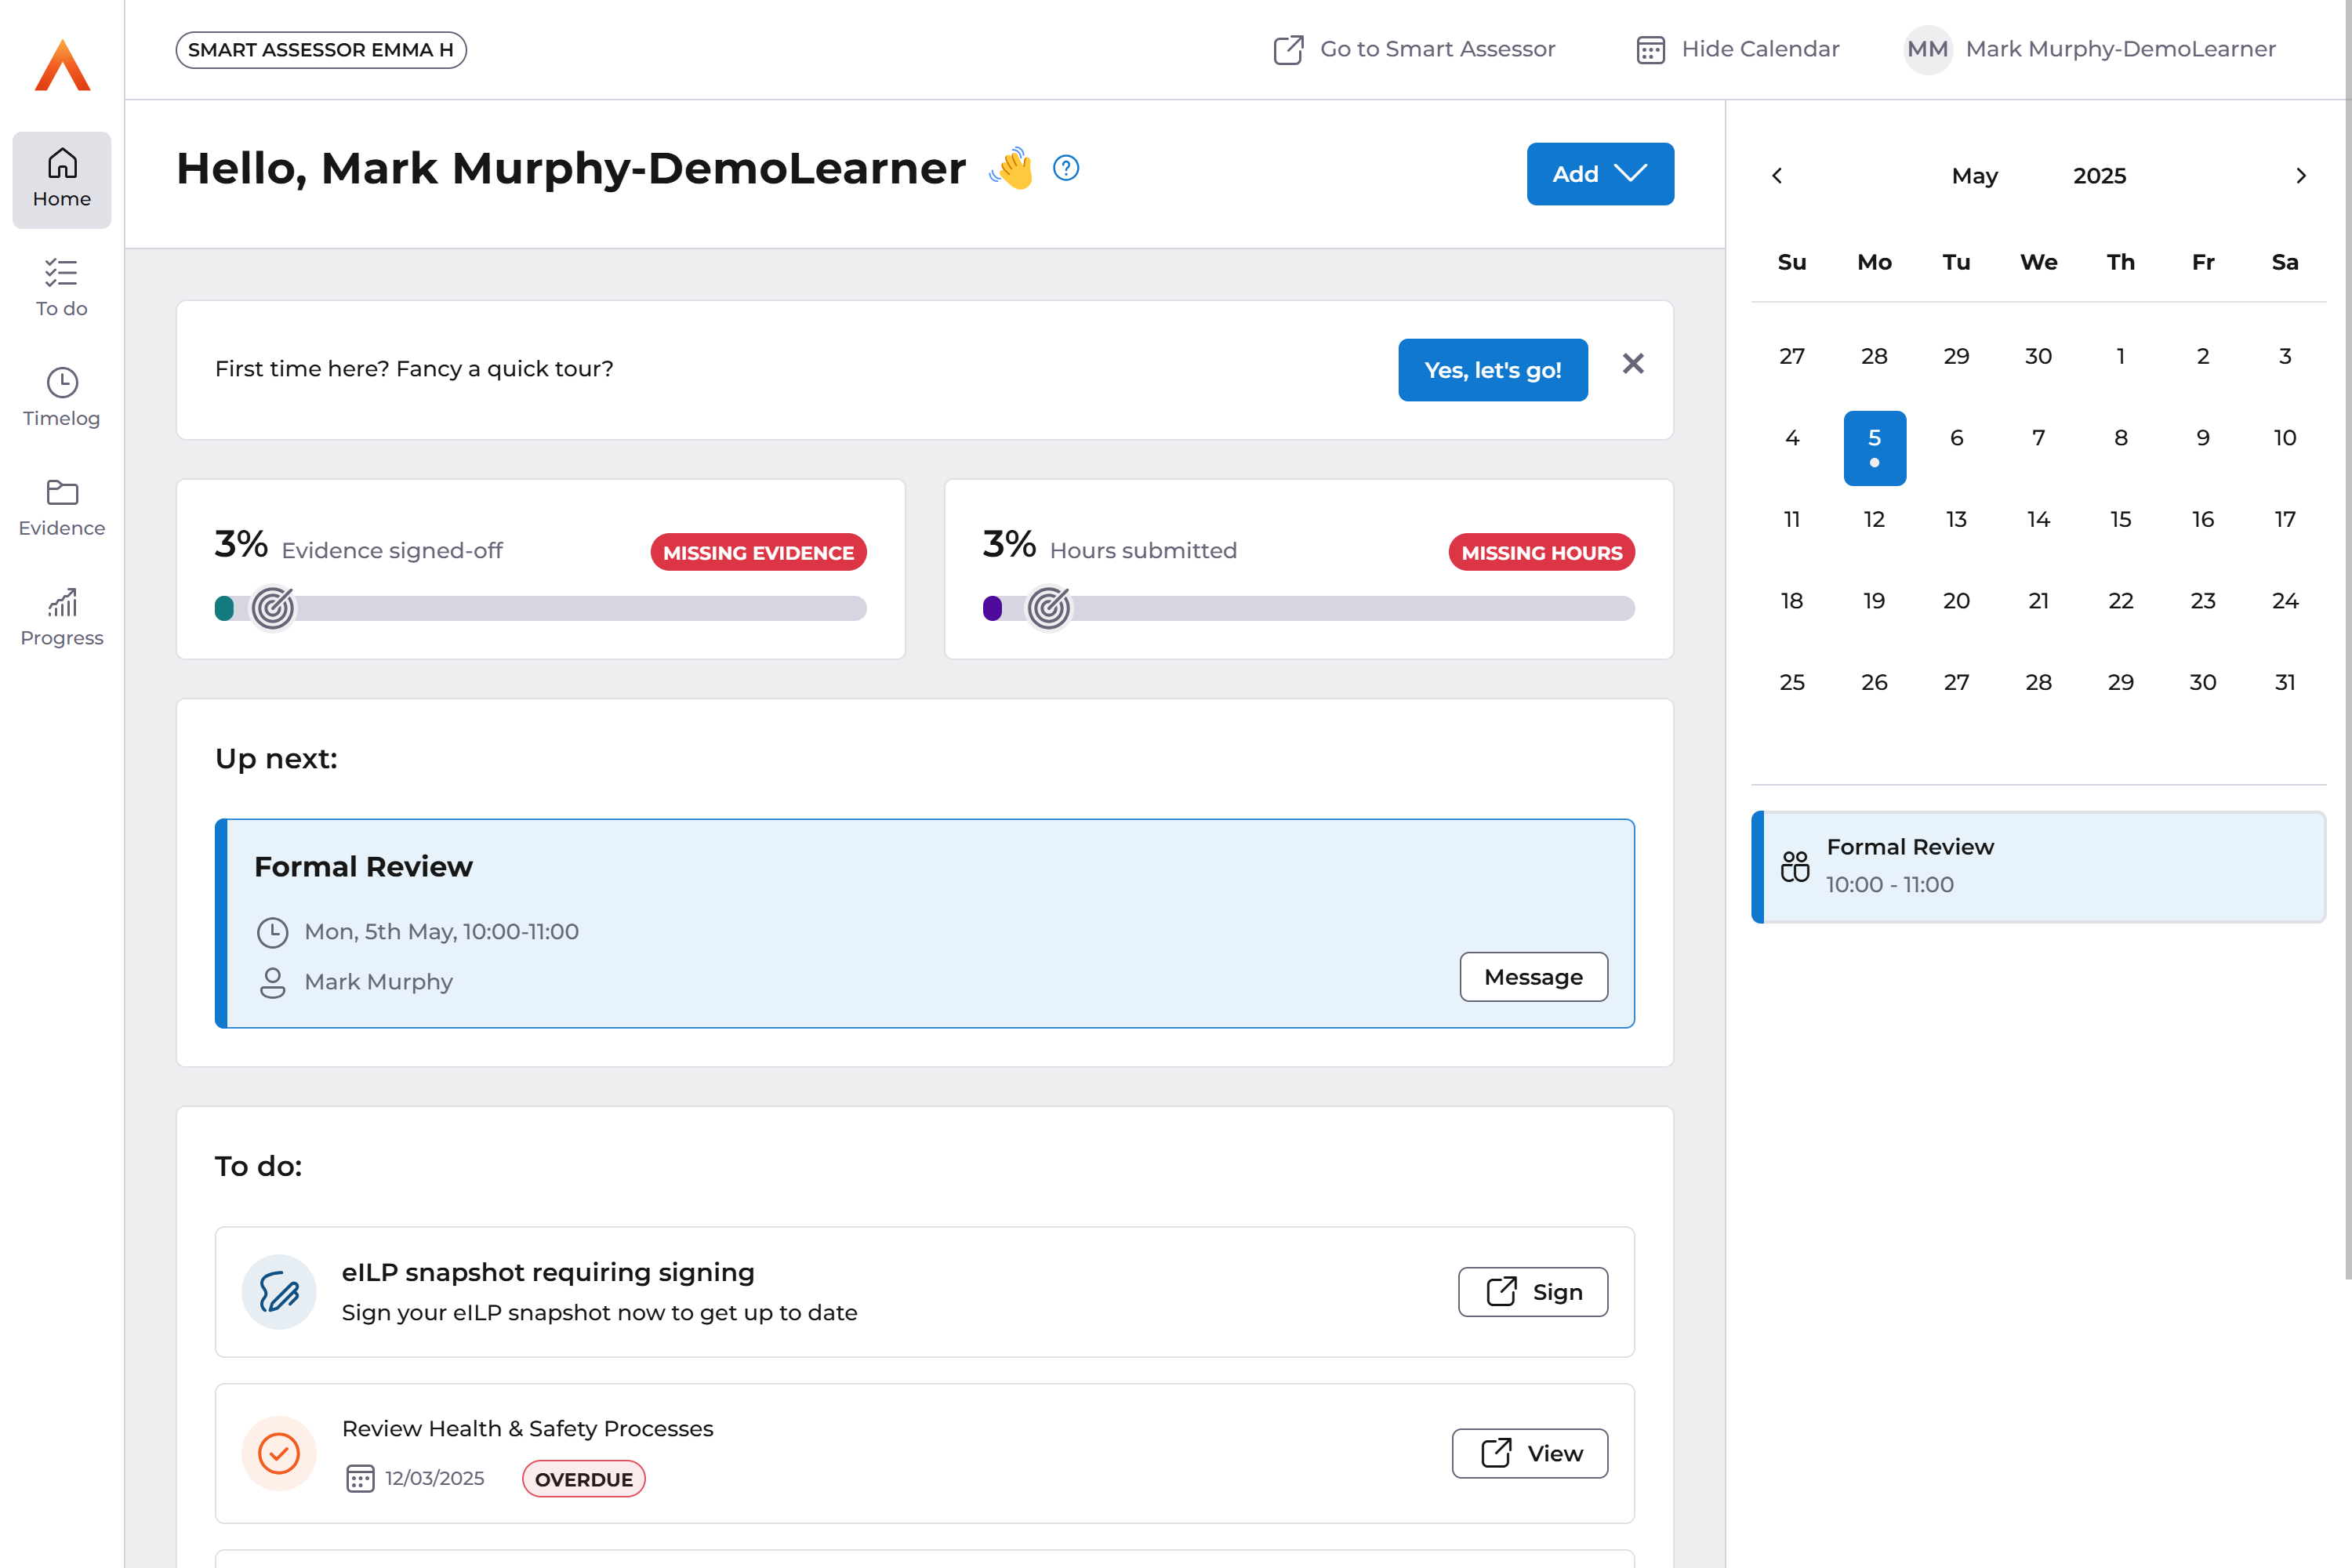
Task: Open the To do sidebar section
Action: point(61,287)
